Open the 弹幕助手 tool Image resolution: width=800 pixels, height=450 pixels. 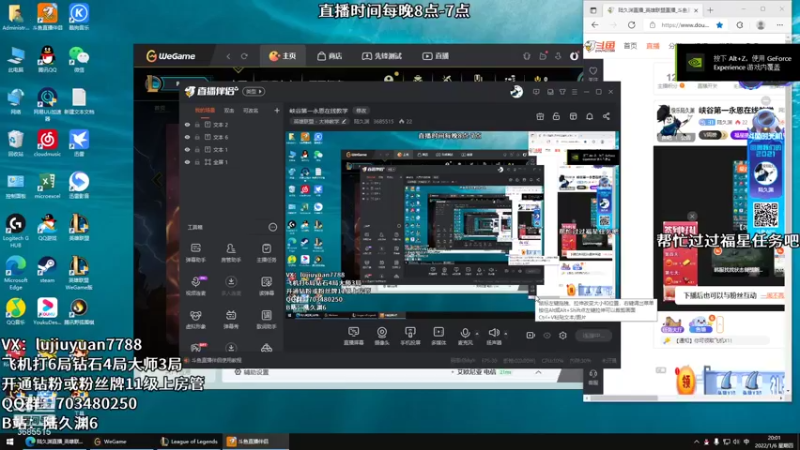195,253
